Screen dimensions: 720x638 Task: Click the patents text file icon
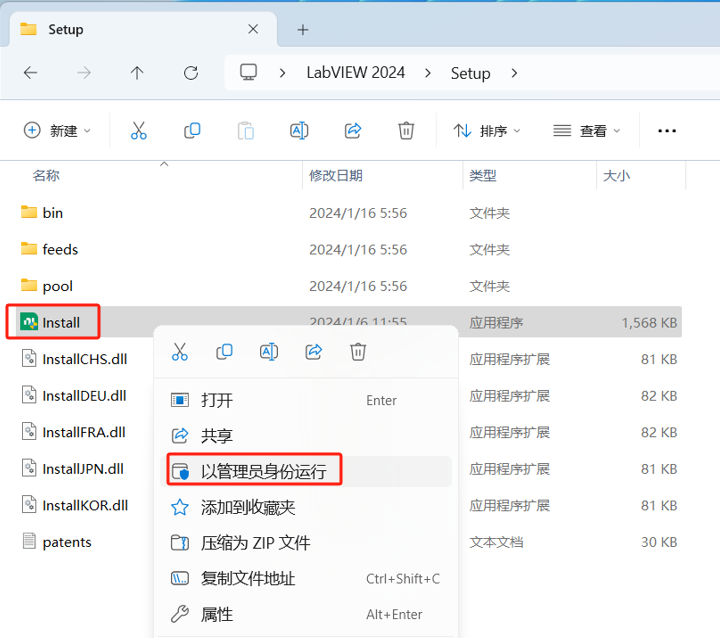point(29,541)
